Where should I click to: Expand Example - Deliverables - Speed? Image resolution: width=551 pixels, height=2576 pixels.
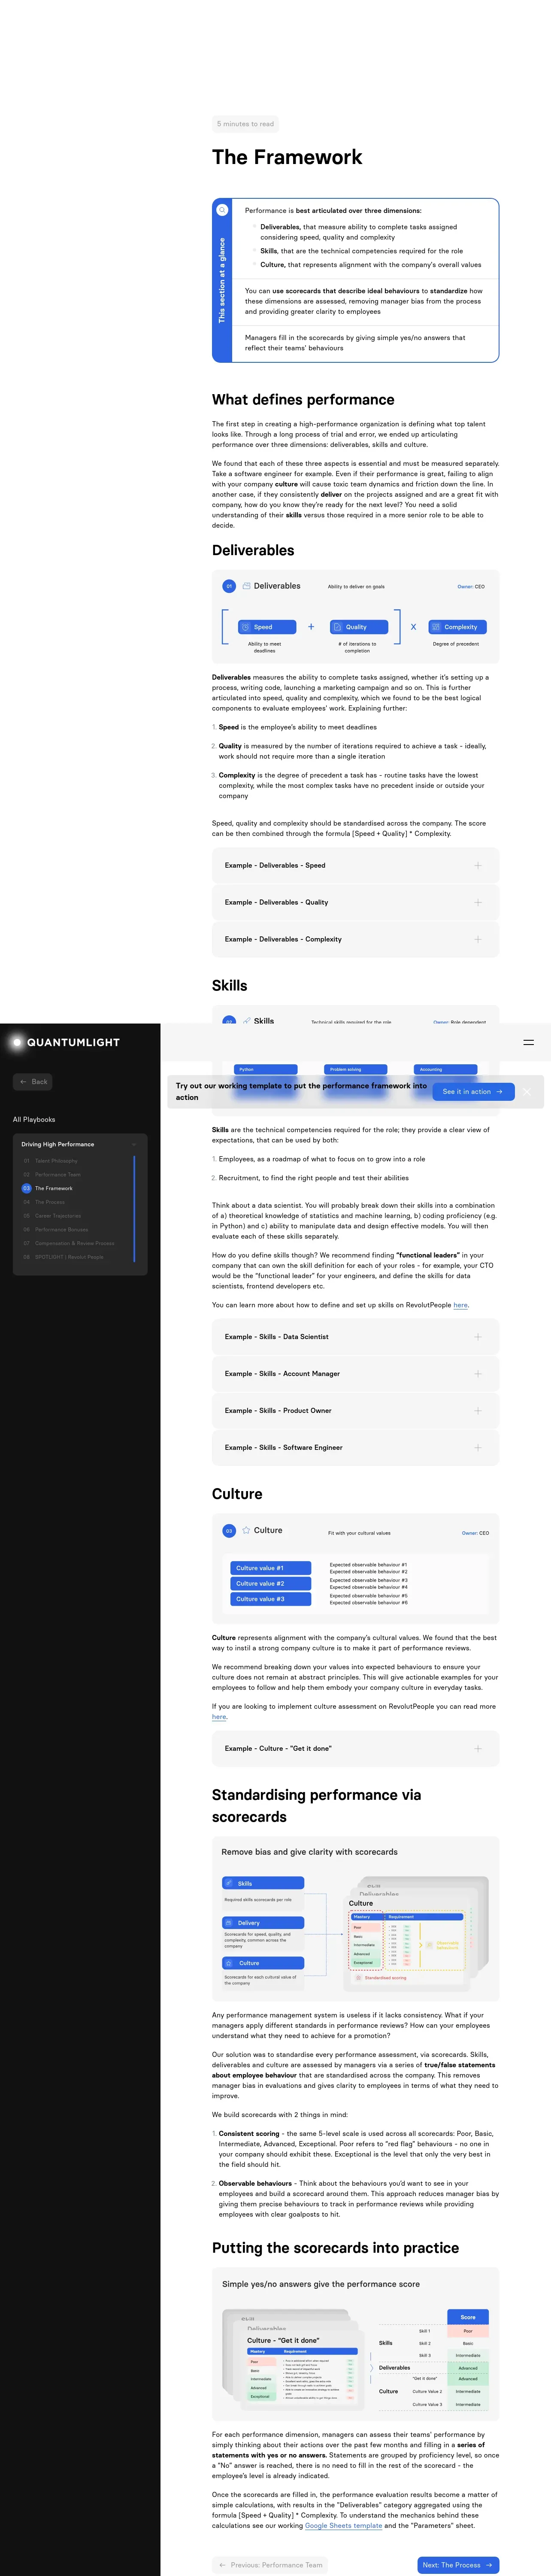(355, 866)
